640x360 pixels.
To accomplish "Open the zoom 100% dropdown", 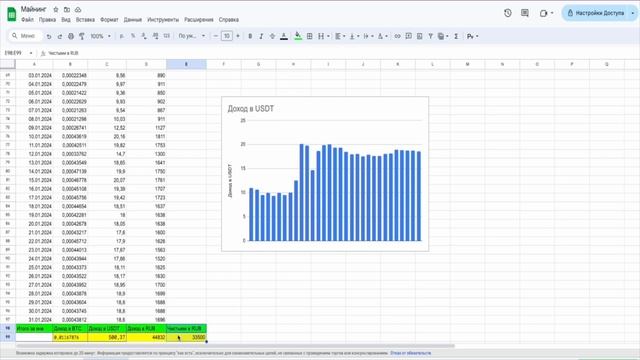I will 100,36.
